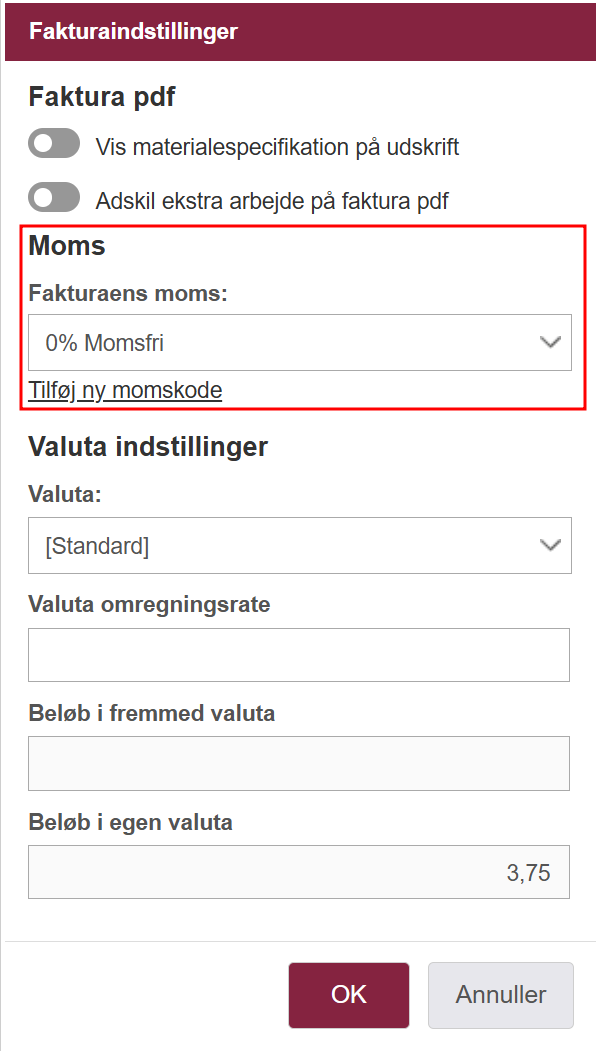
Task: Click the Fakturaindstillinger title bar
Action: (x=300, y=32)
